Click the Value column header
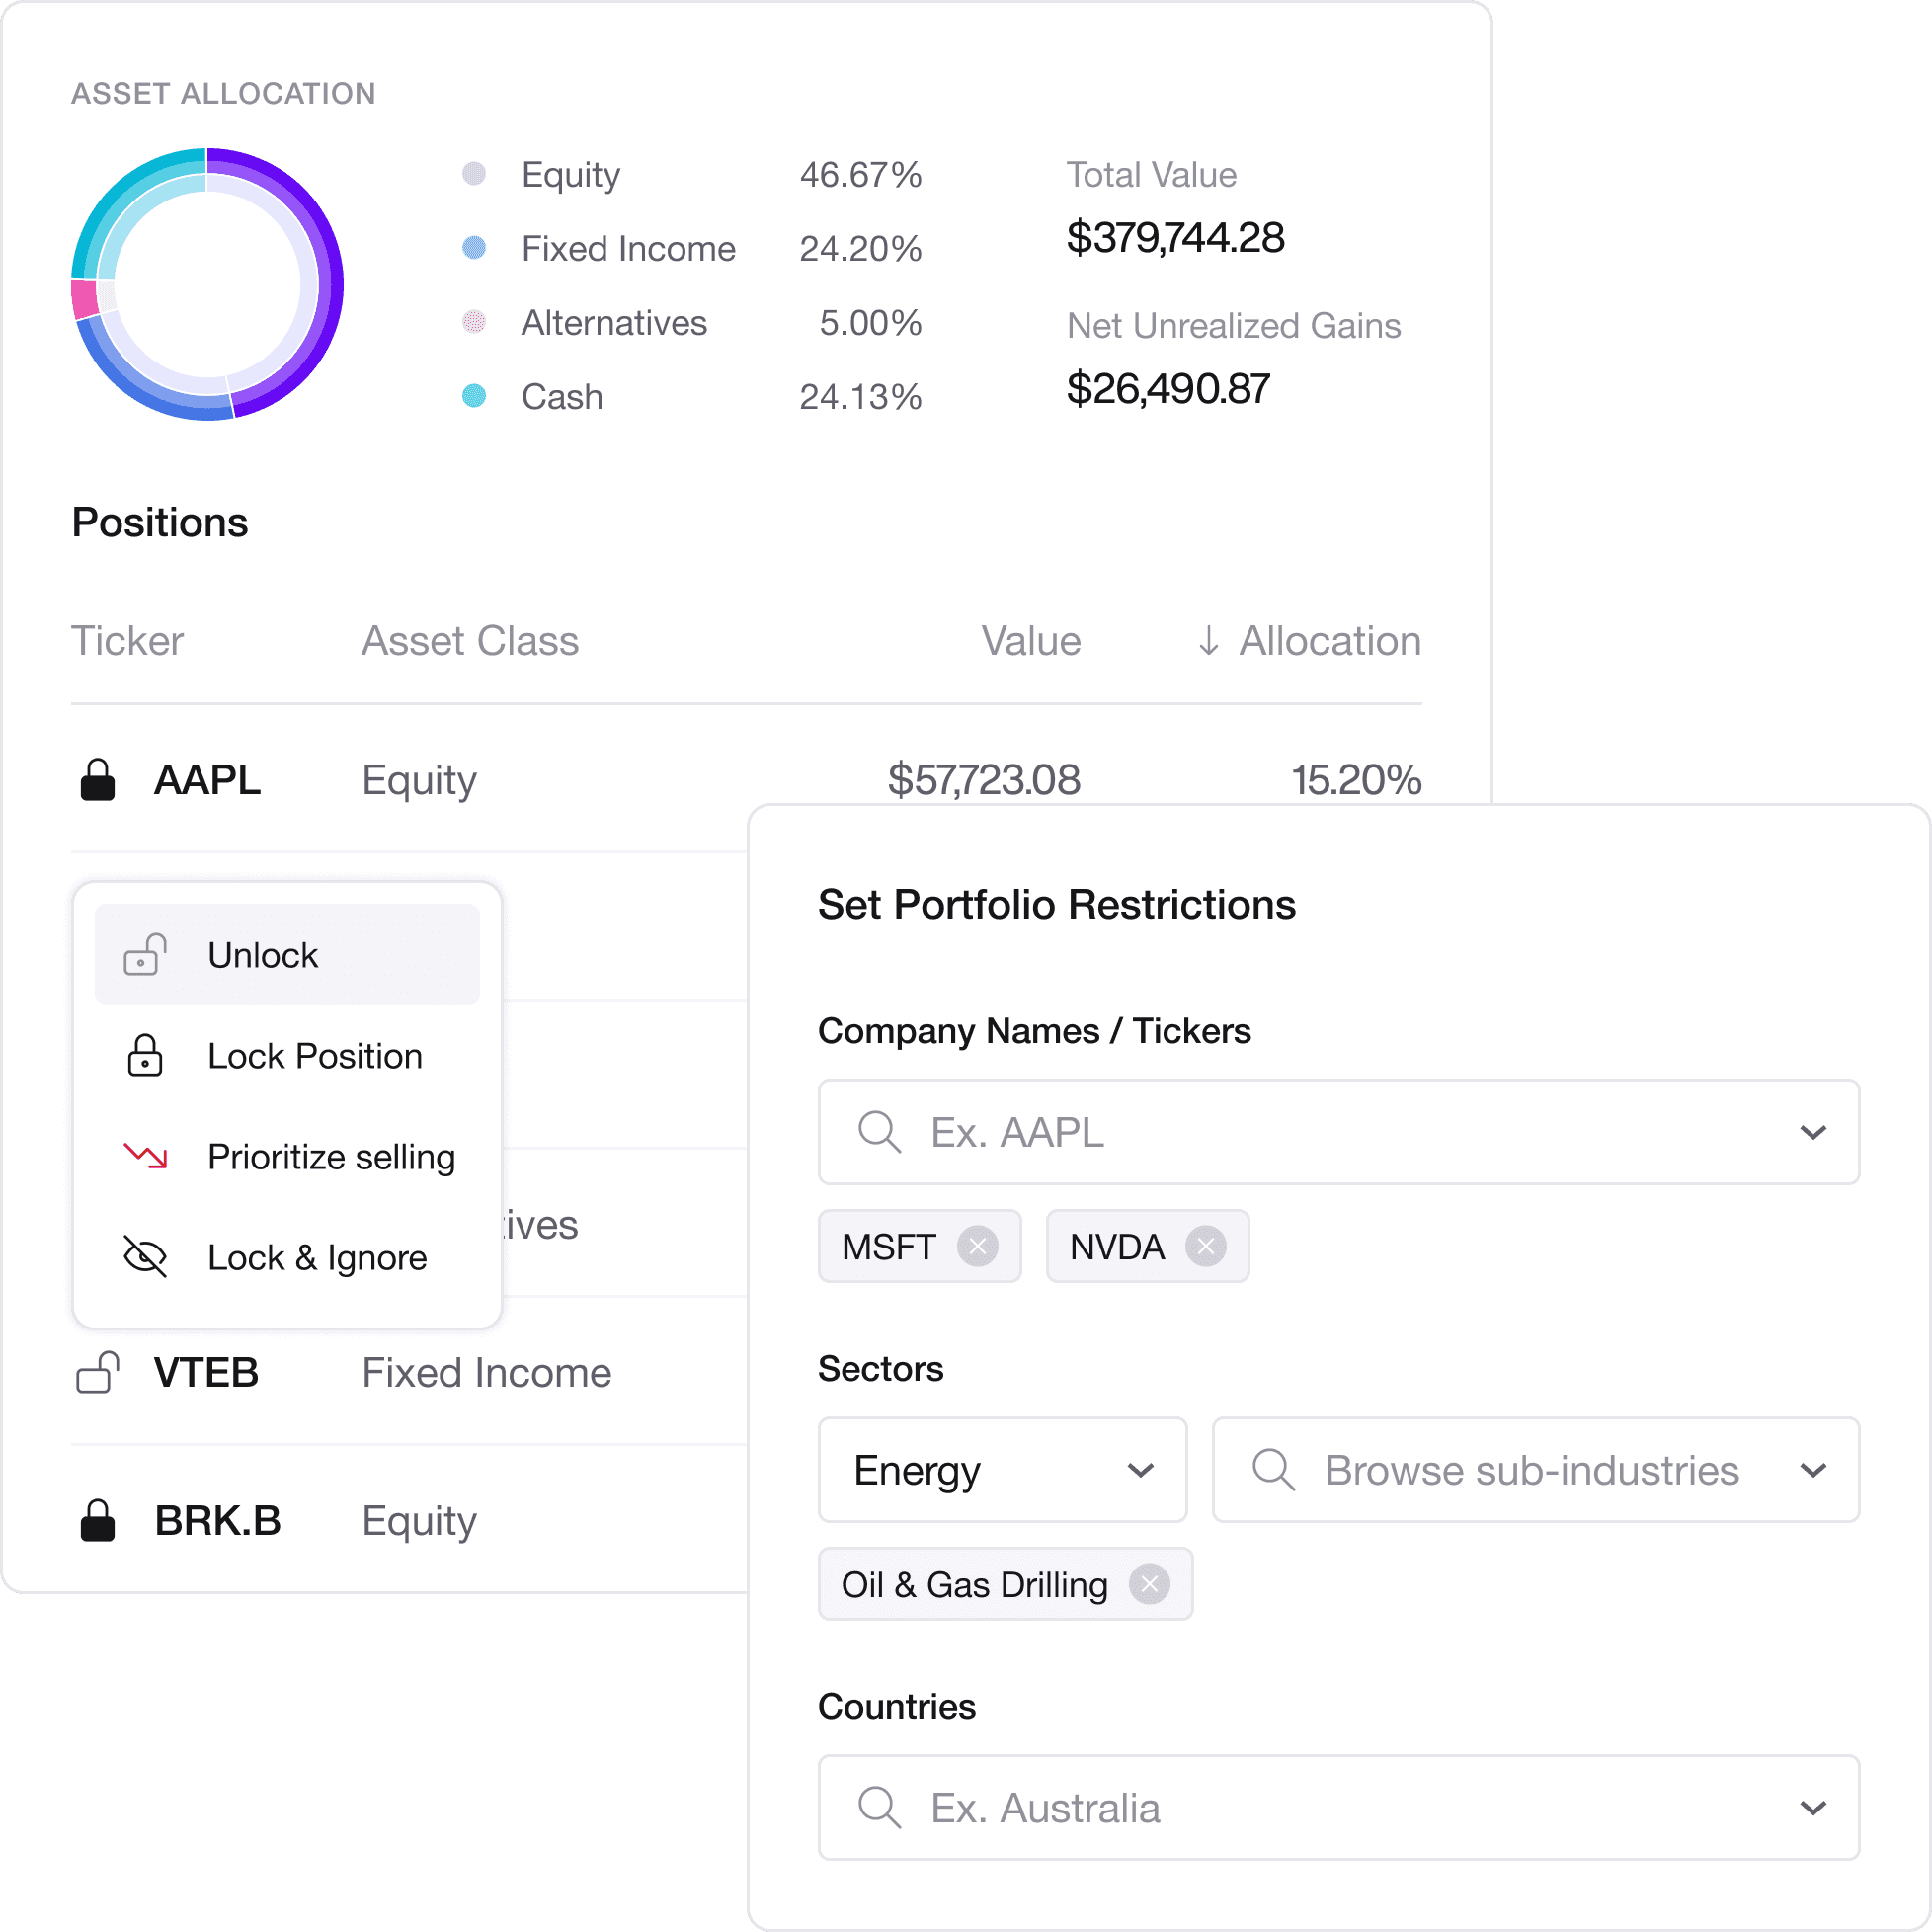 coord(1031,641)
